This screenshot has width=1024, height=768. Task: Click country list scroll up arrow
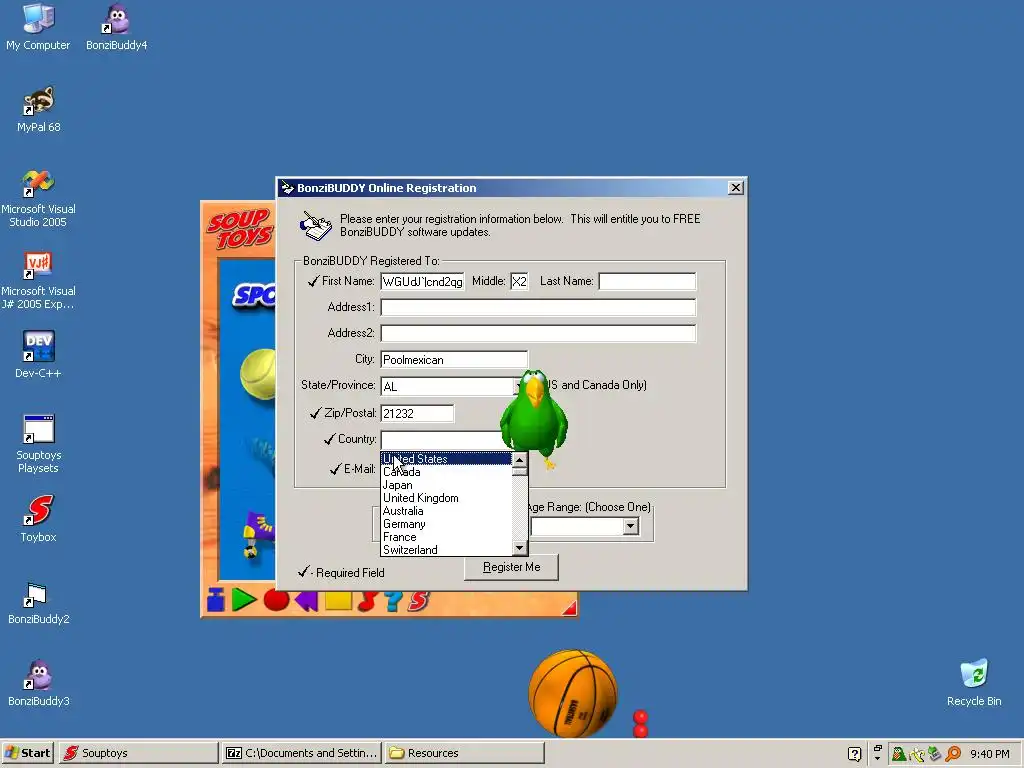(519, 460)
